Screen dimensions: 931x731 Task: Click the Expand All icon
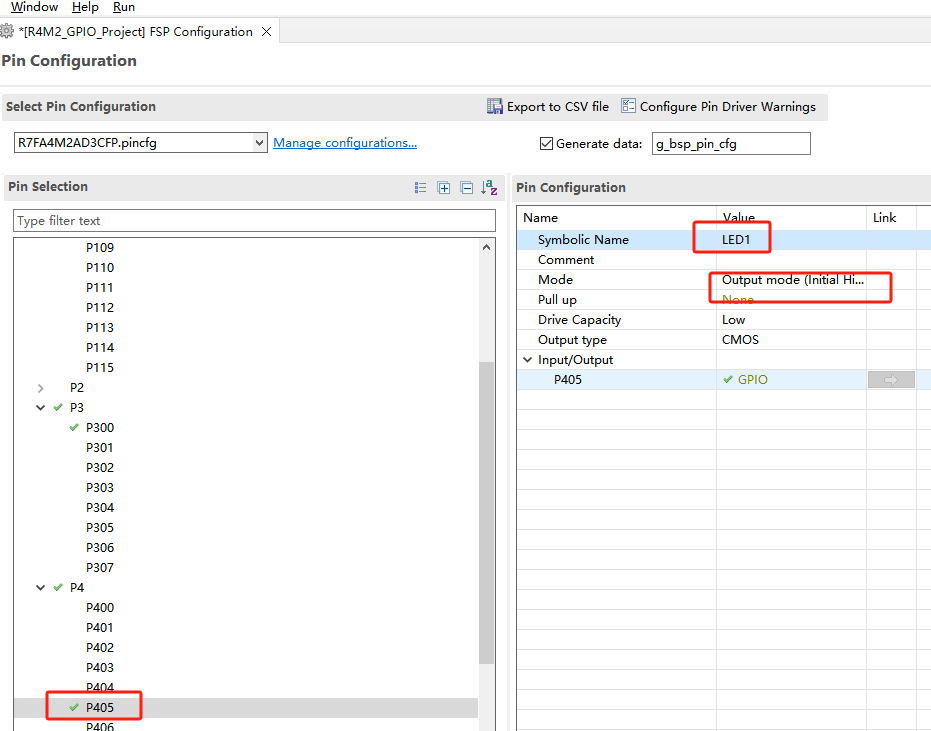coord(444,188)
